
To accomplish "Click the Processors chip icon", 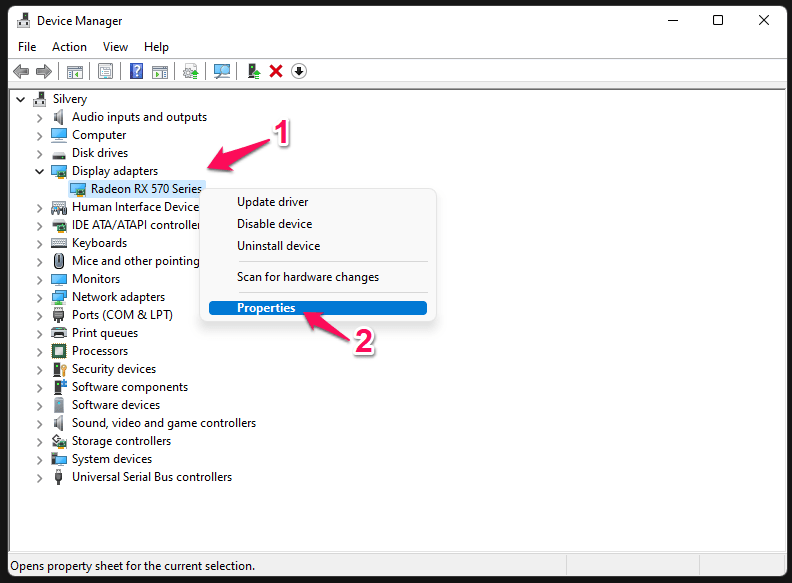I will click(x=59, y=351).
